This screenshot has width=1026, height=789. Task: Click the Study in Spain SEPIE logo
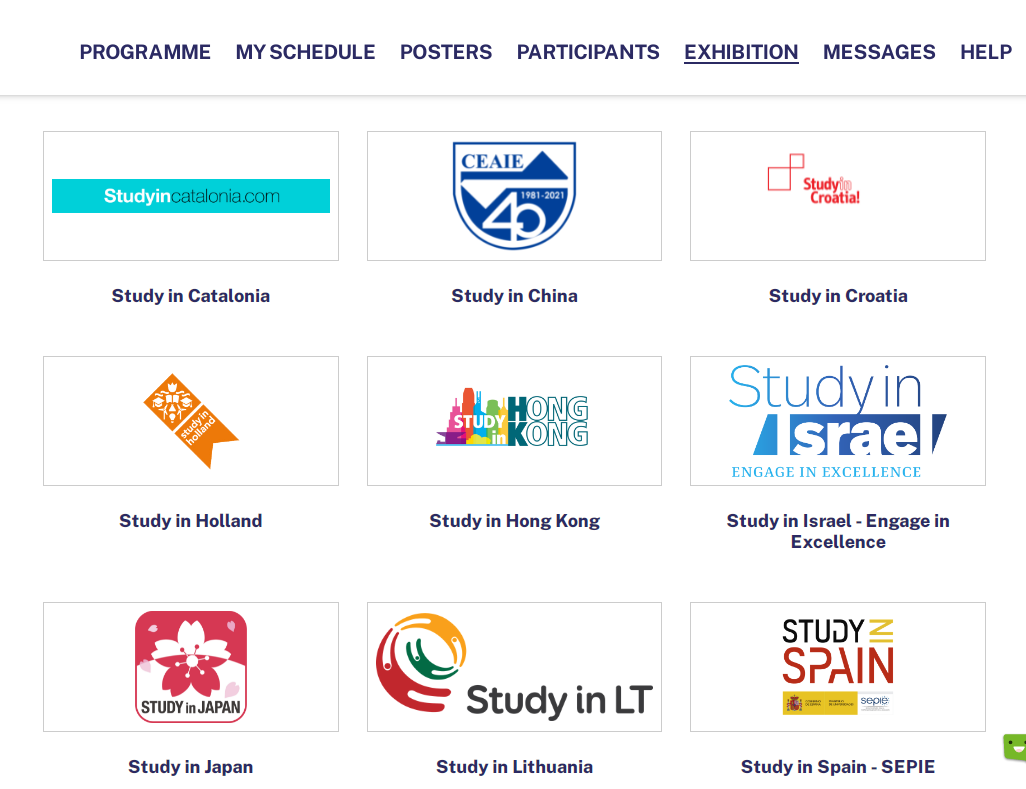pos(837,666)
